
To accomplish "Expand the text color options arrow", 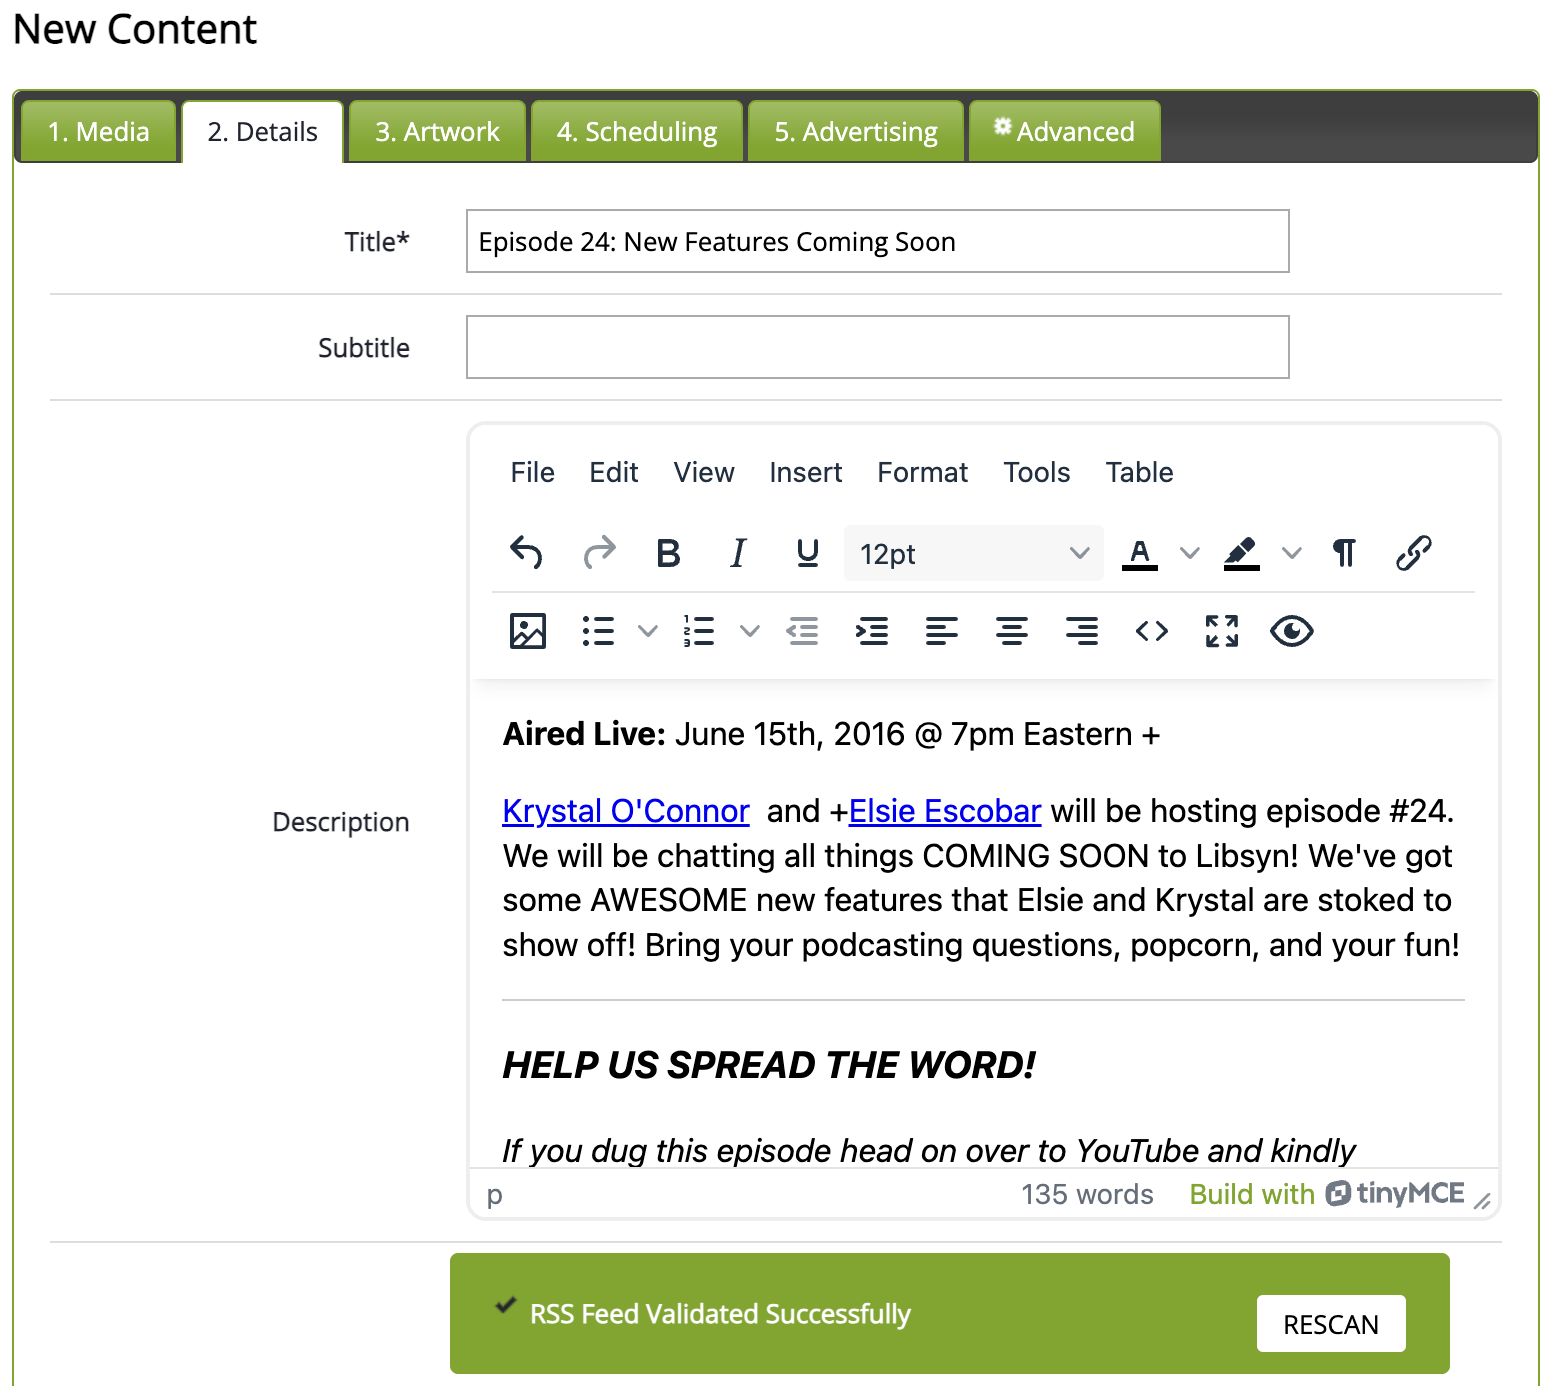I will [x=1189, y=553].
